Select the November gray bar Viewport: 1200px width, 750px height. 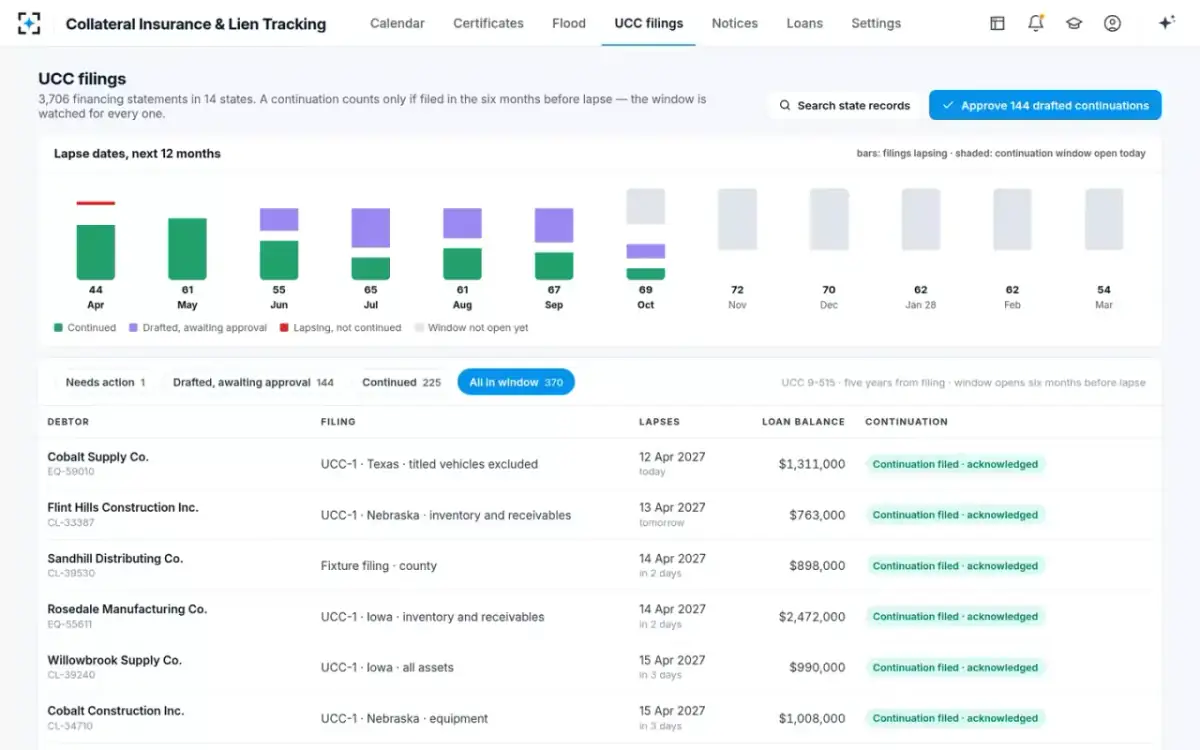[x=737, y=219]
